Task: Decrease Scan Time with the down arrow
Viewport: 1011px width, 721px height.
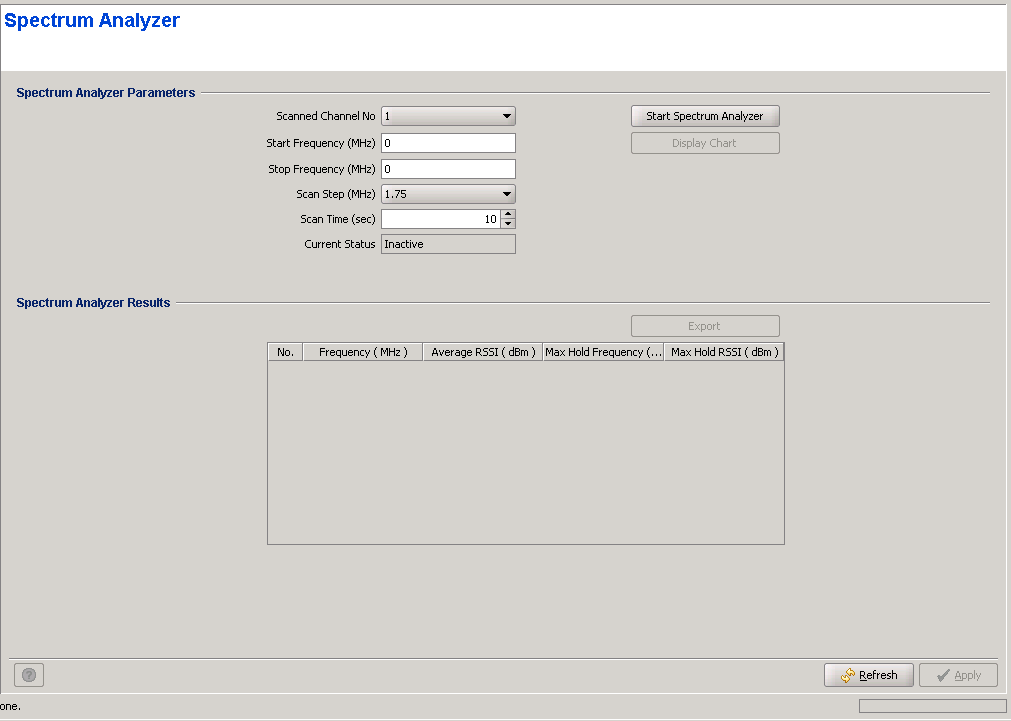Action: tap(508, 224)
